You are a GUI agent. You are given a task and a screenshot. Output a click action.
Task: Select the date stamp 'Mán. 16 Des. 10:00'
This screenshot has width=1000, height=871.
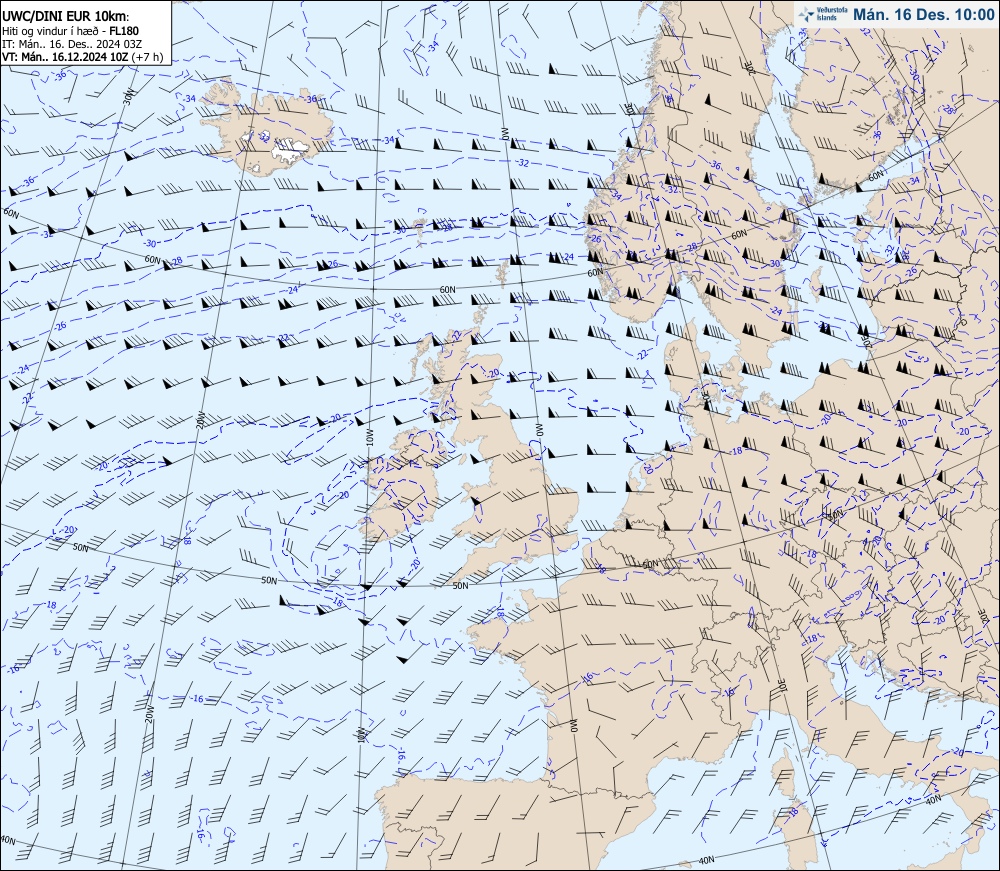pyautogui.click(x=923, y=14)
